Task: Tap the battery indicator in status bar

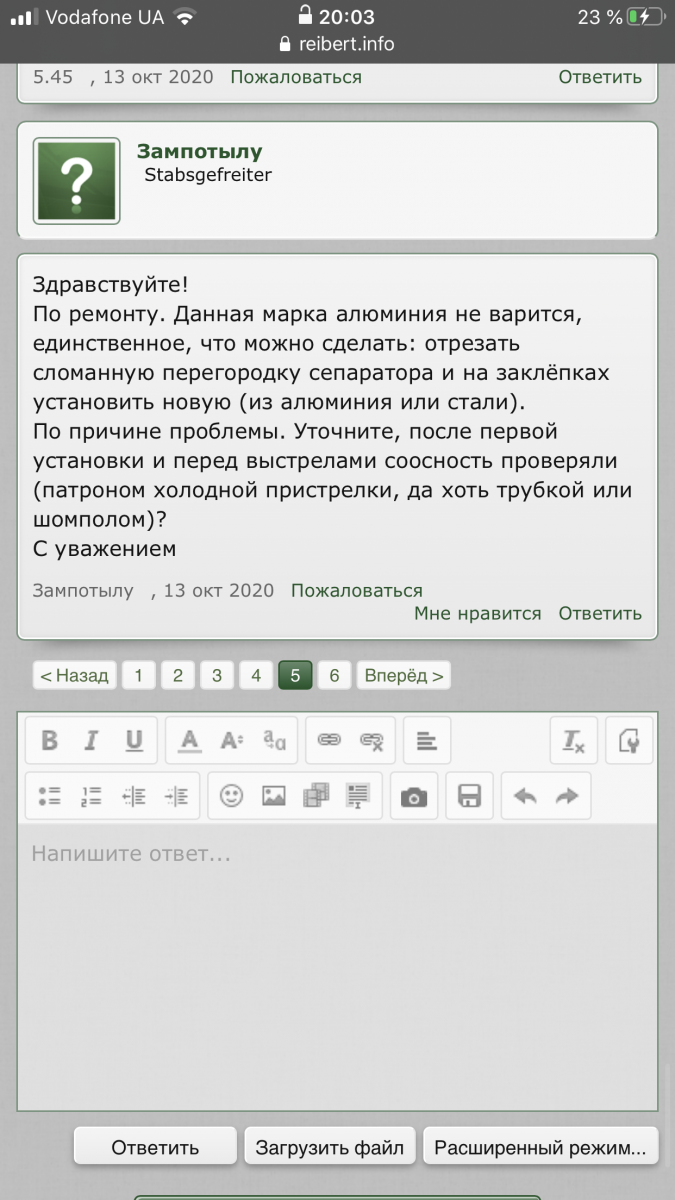Action: 645,17
